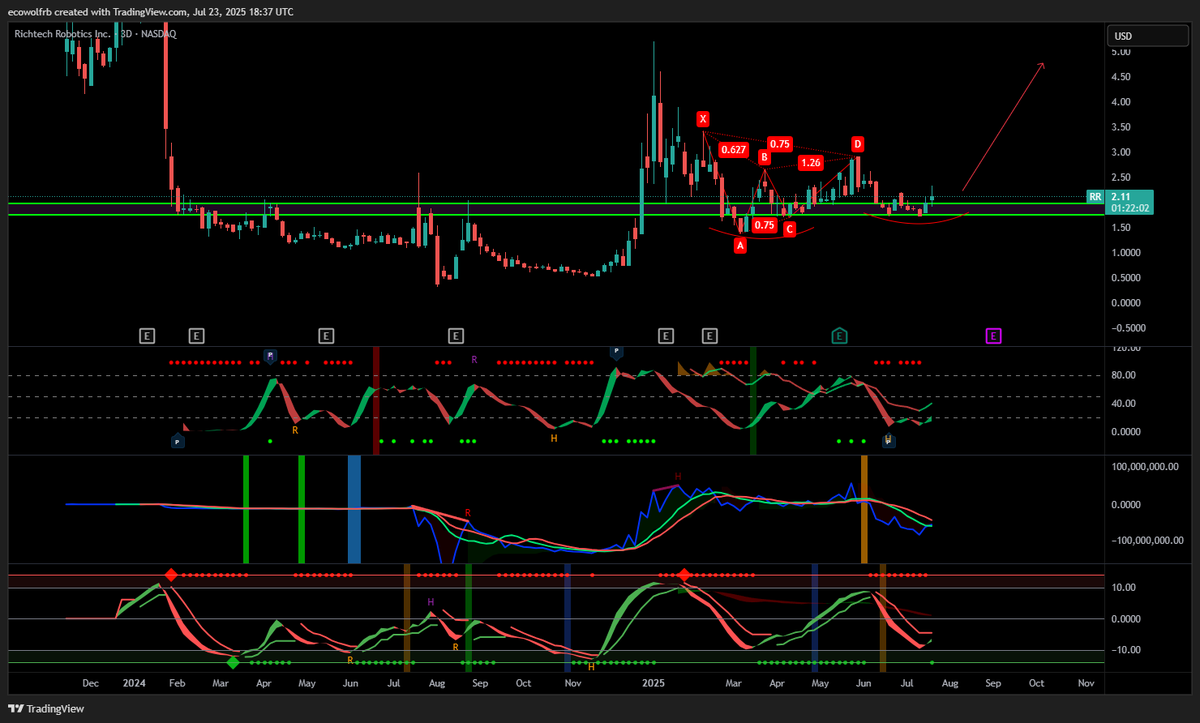This screenshot has height=723, width=1200.
Task: Click the 1.50 price axis label
Action: tap(1121, 227)
